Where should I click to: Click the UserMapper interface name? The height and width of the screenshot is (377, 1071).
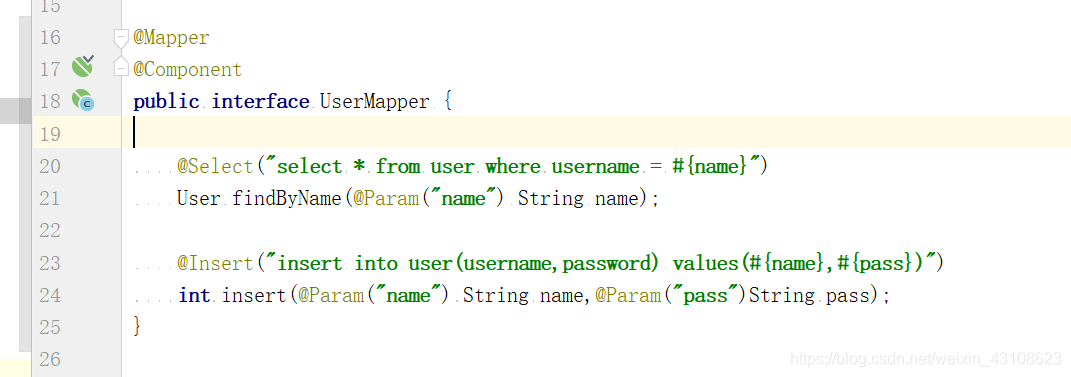(374, 102)
